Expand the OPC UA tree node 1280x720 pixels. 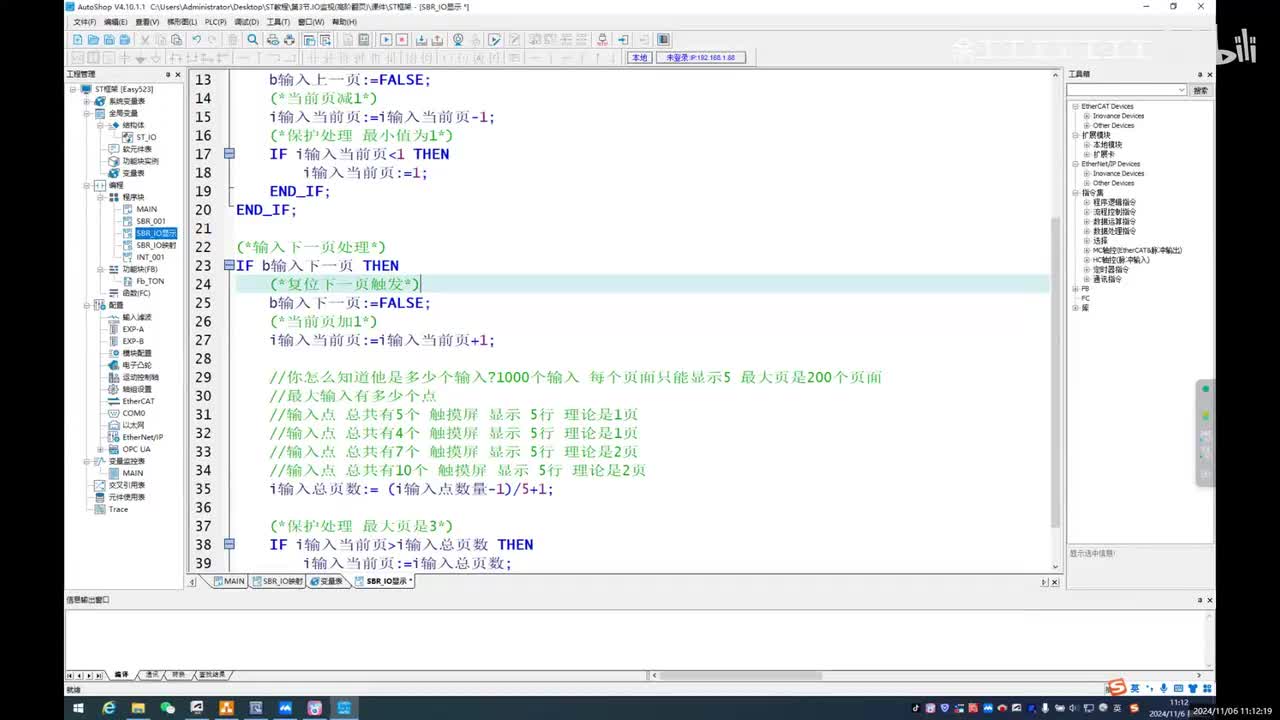[101, 449]
